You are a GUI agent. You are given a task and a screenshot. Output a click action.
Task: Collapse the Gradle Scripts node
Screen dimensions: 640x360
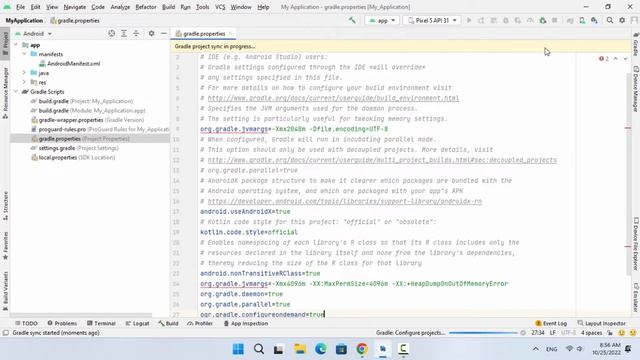pyautogui.click(x=16, y=91)
